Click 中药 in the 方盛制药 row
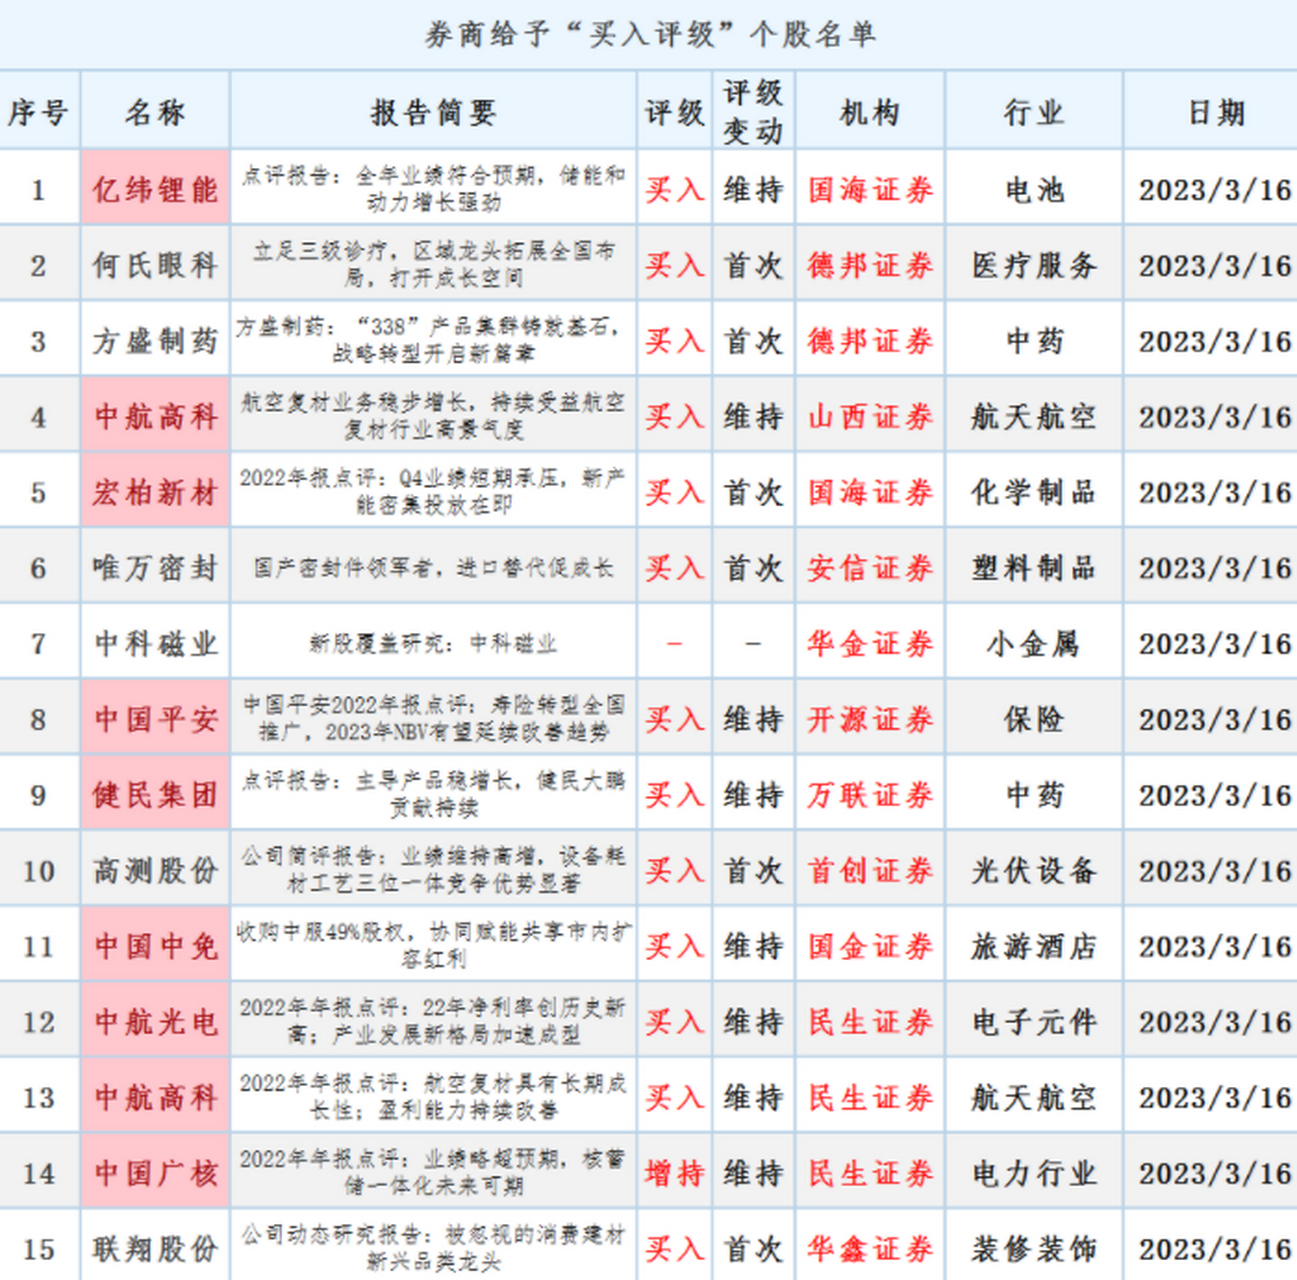The image size is (1297, 1280). pyautogui.click(x=1034, y=341)
